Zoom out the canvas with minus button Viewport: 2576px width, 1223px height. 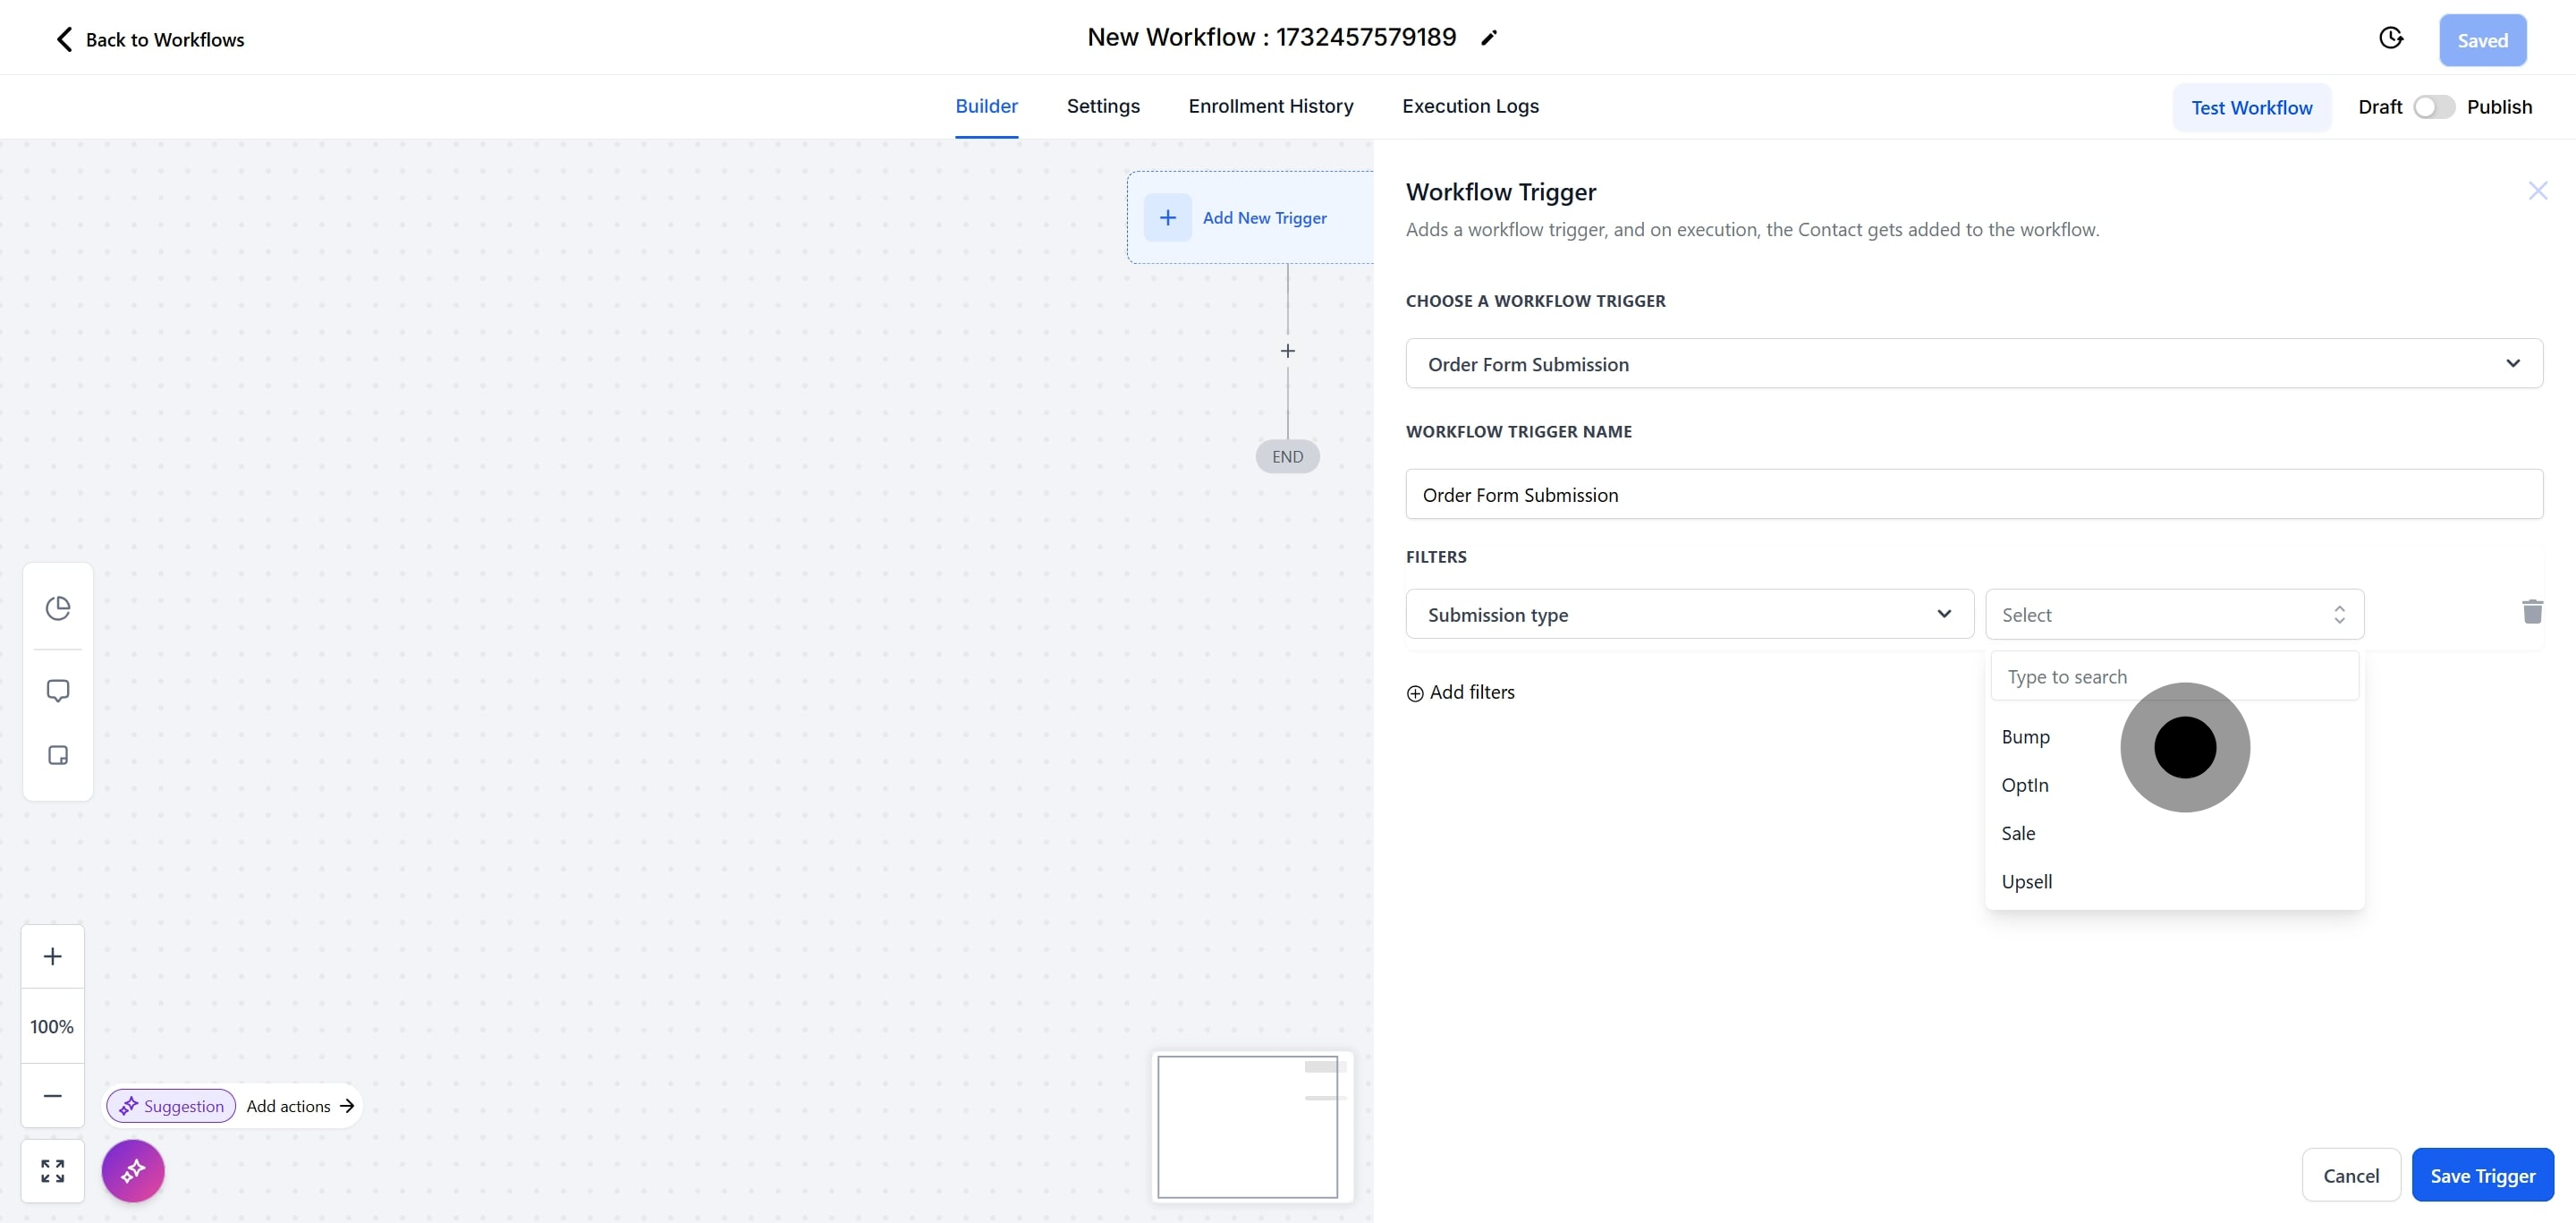53,1095
